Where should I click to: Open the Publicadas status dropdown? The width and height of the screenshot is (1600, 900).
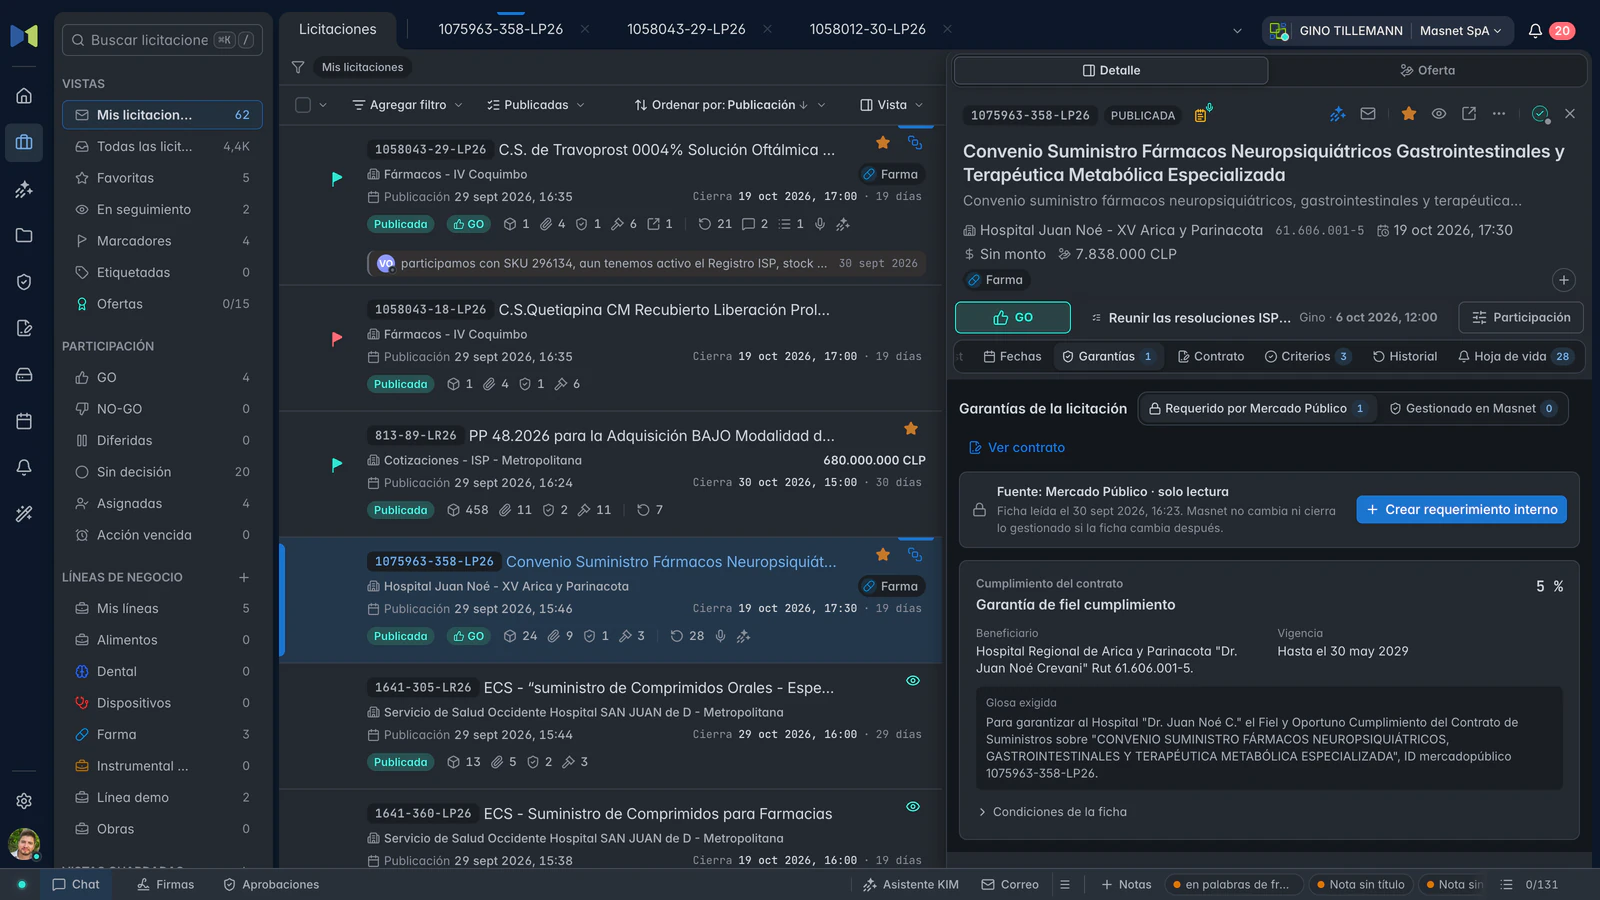click(536, 105)
